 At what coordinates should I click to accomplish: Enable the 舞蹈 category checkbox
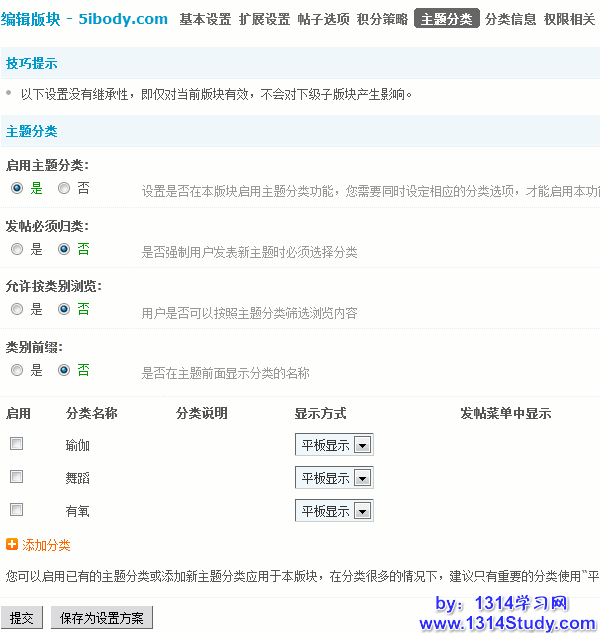tap(16, 477)
